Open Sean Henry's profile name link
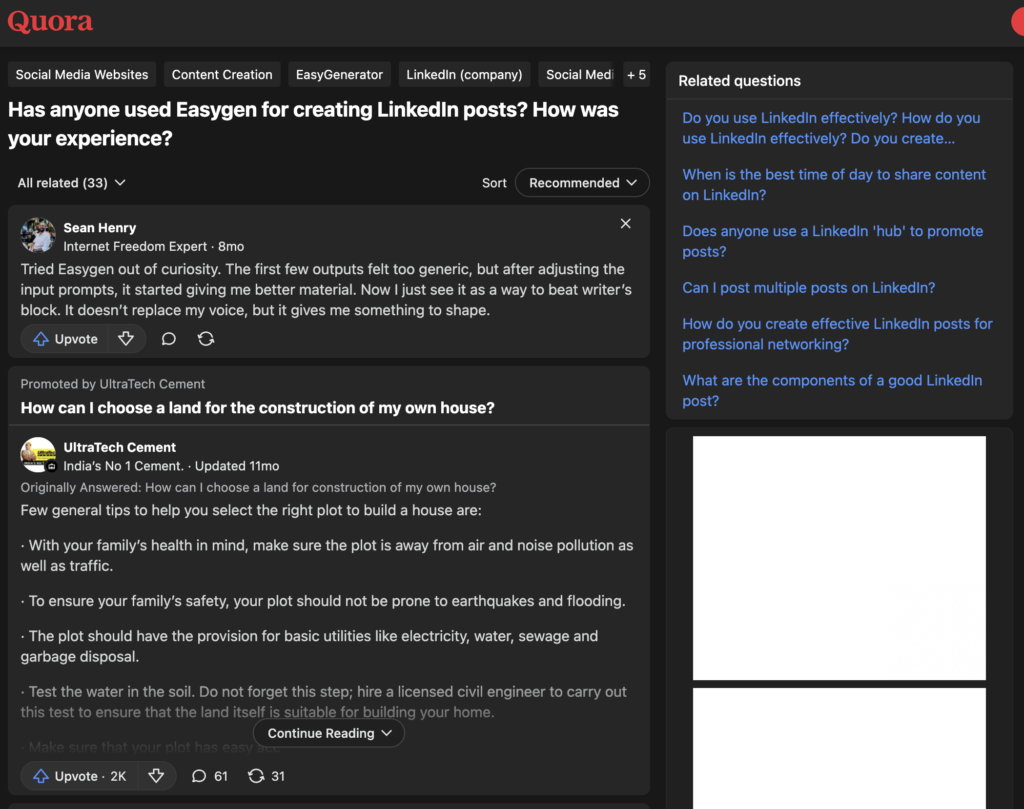Viewport: 1024px width, 809px height. (100, 228)
